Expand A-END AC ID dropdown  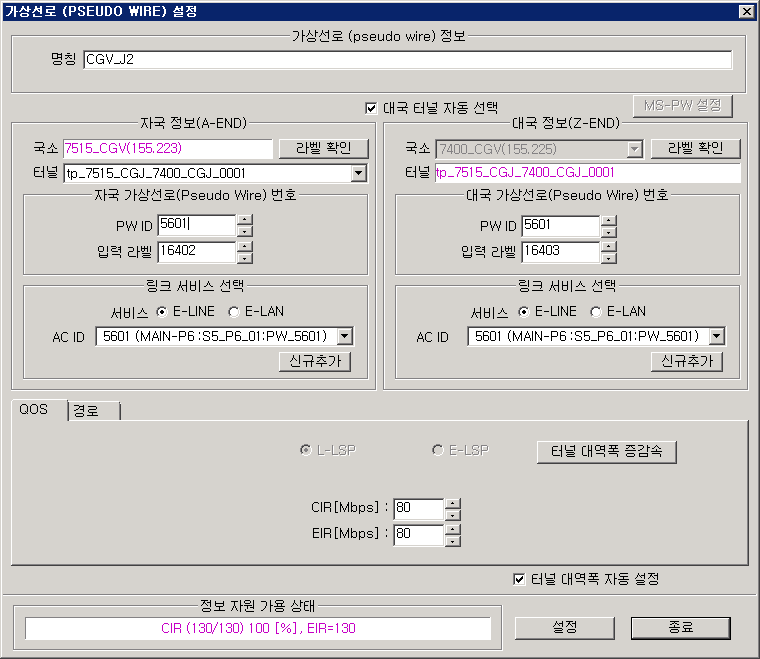345,336
